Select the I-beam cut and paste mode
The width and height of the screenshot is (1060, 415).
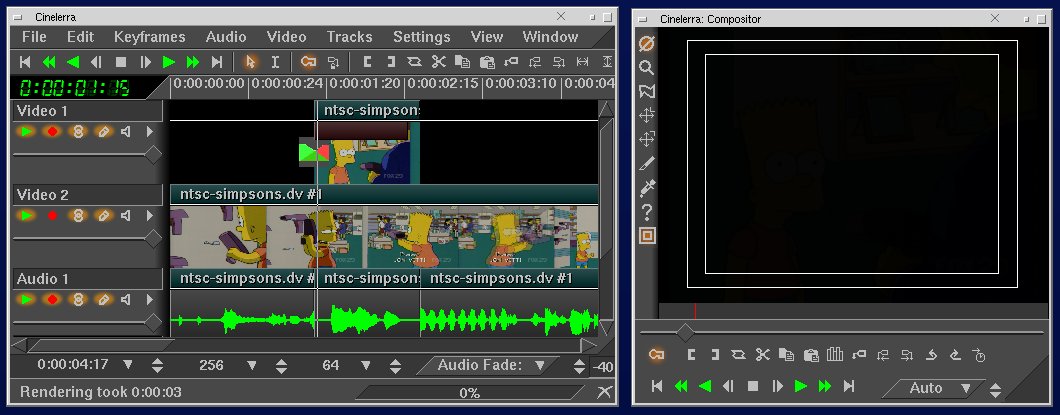point(275,62)
